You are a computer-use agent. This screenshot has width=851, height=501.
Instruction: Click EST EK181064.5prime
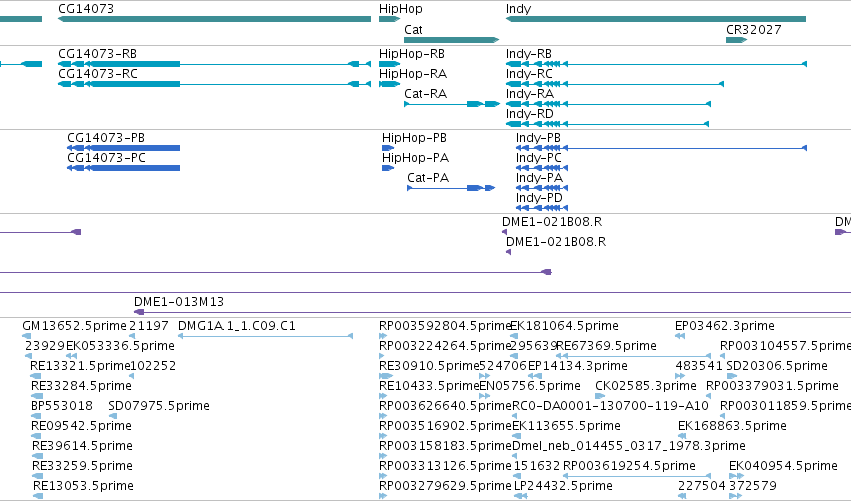(x=564, y=326)
